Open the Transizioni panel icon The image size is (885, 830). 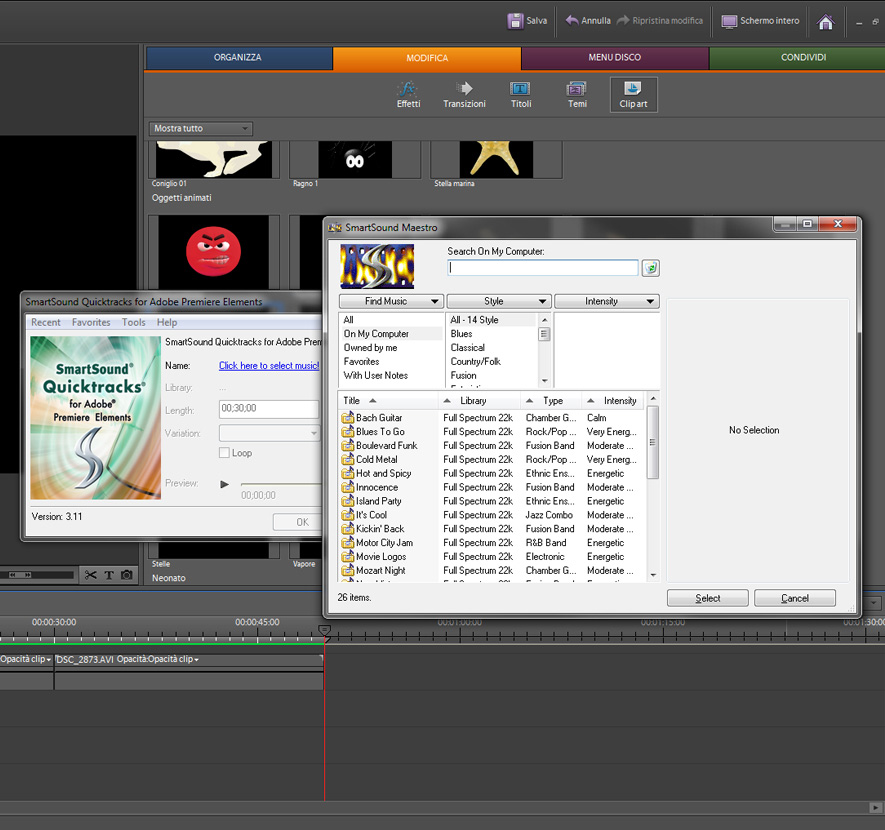pos(464,88)
